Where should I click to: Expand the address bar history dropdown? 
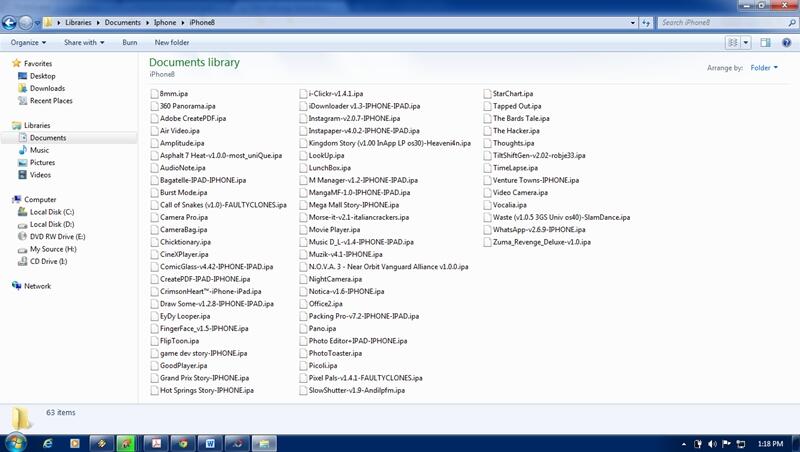(x=633, y=22)
